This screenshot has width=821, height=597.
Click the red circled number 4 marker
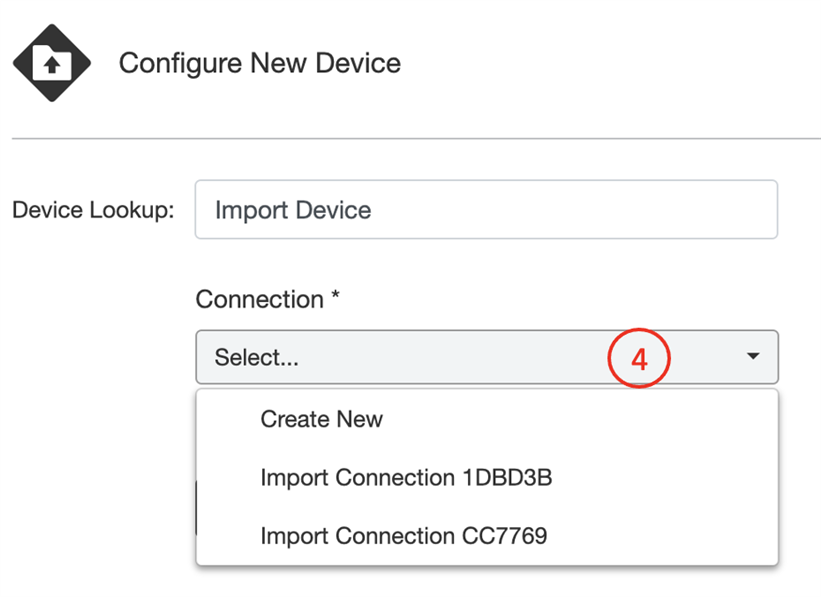(639, 357)
